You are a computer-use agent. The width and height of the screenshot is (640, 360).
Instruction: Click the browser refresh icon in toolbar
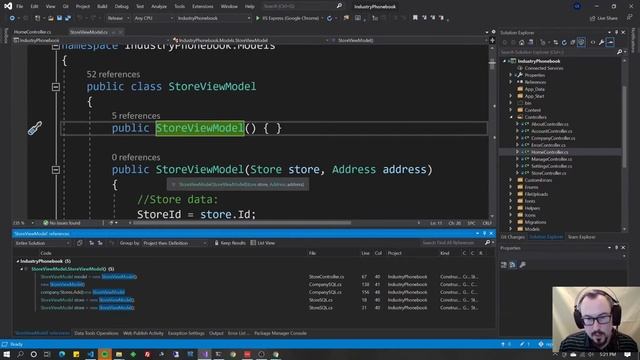(329, 18)
